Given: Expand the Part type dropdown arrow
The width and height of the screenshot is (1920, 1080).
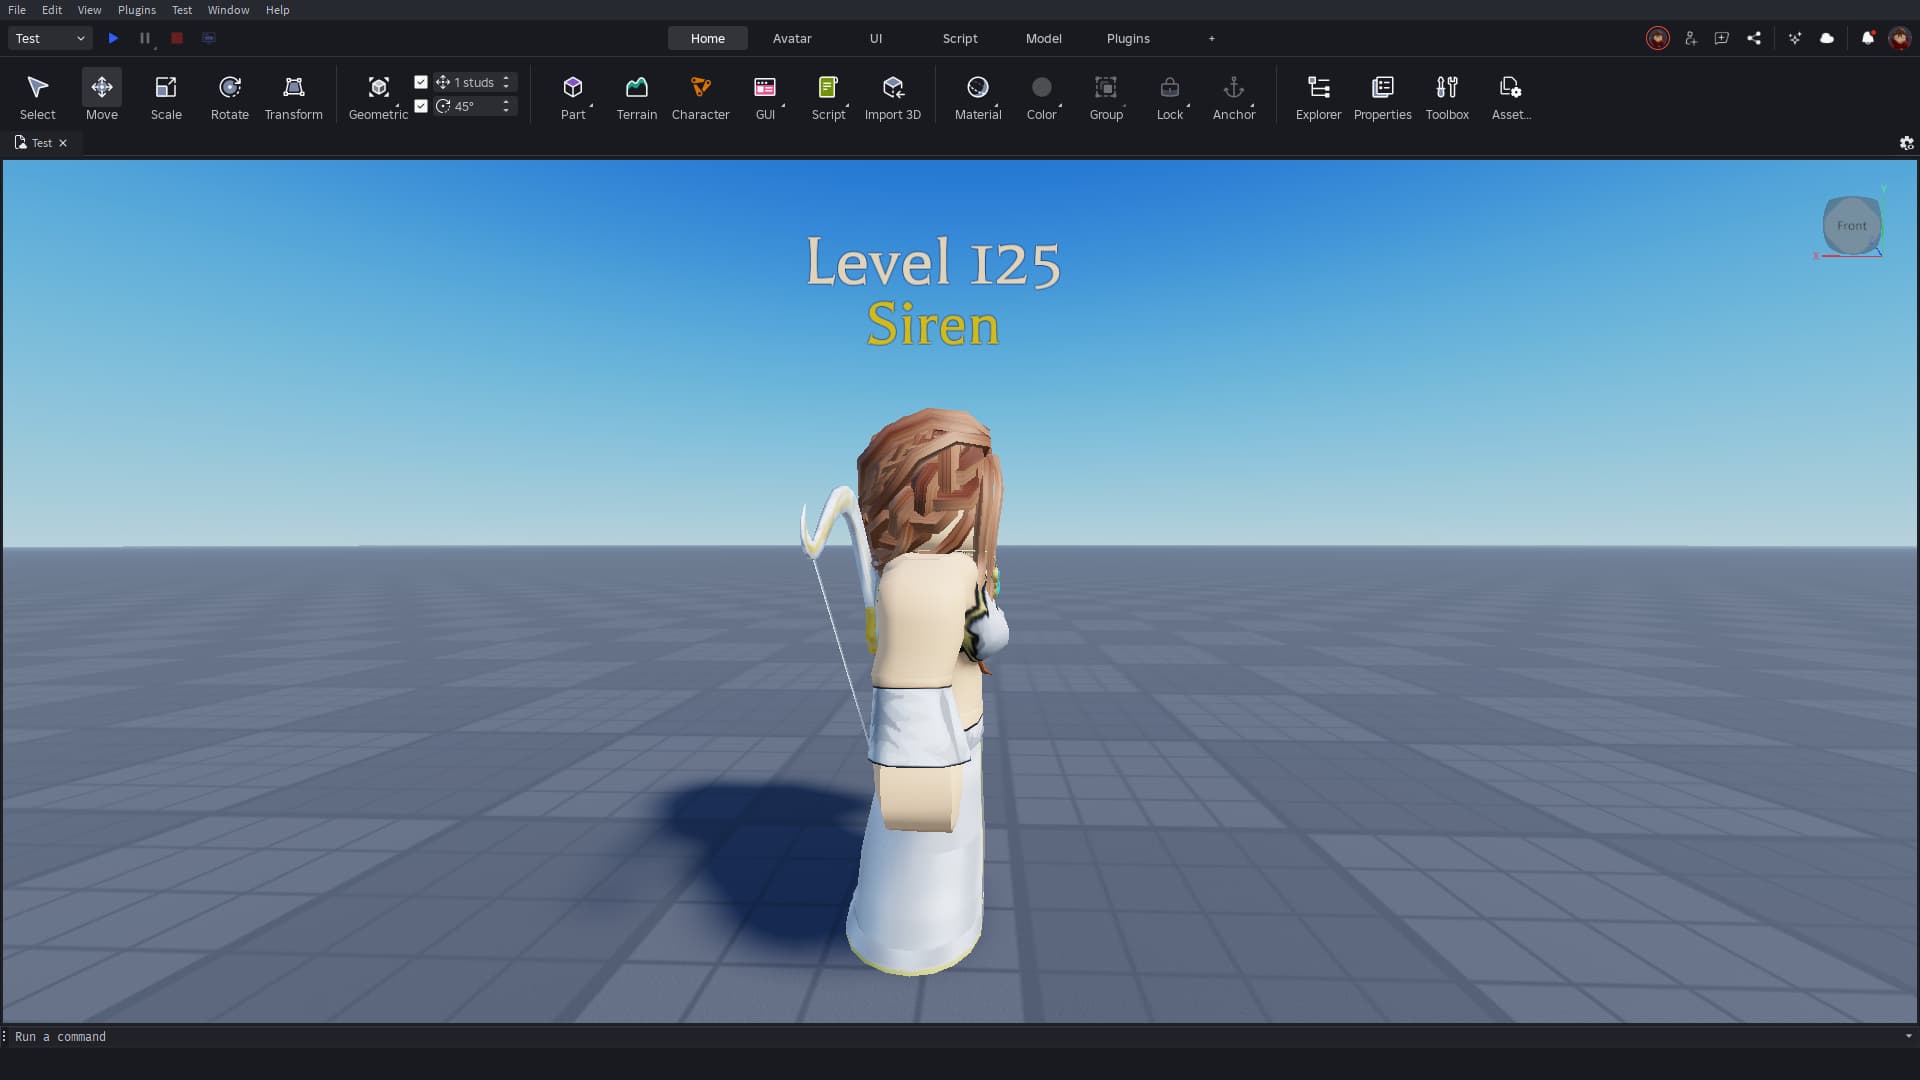Looking at the screenshot, I should tap(591, 106).
